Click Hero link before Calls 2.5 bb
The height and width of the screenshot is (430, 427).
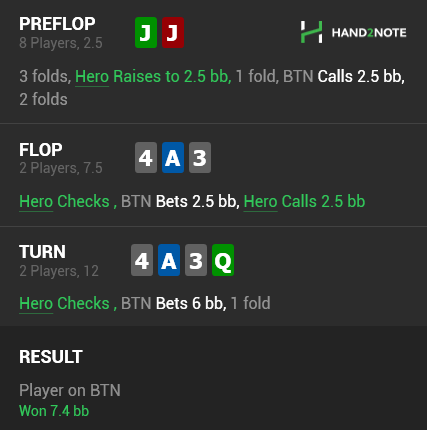click(261, 202)
